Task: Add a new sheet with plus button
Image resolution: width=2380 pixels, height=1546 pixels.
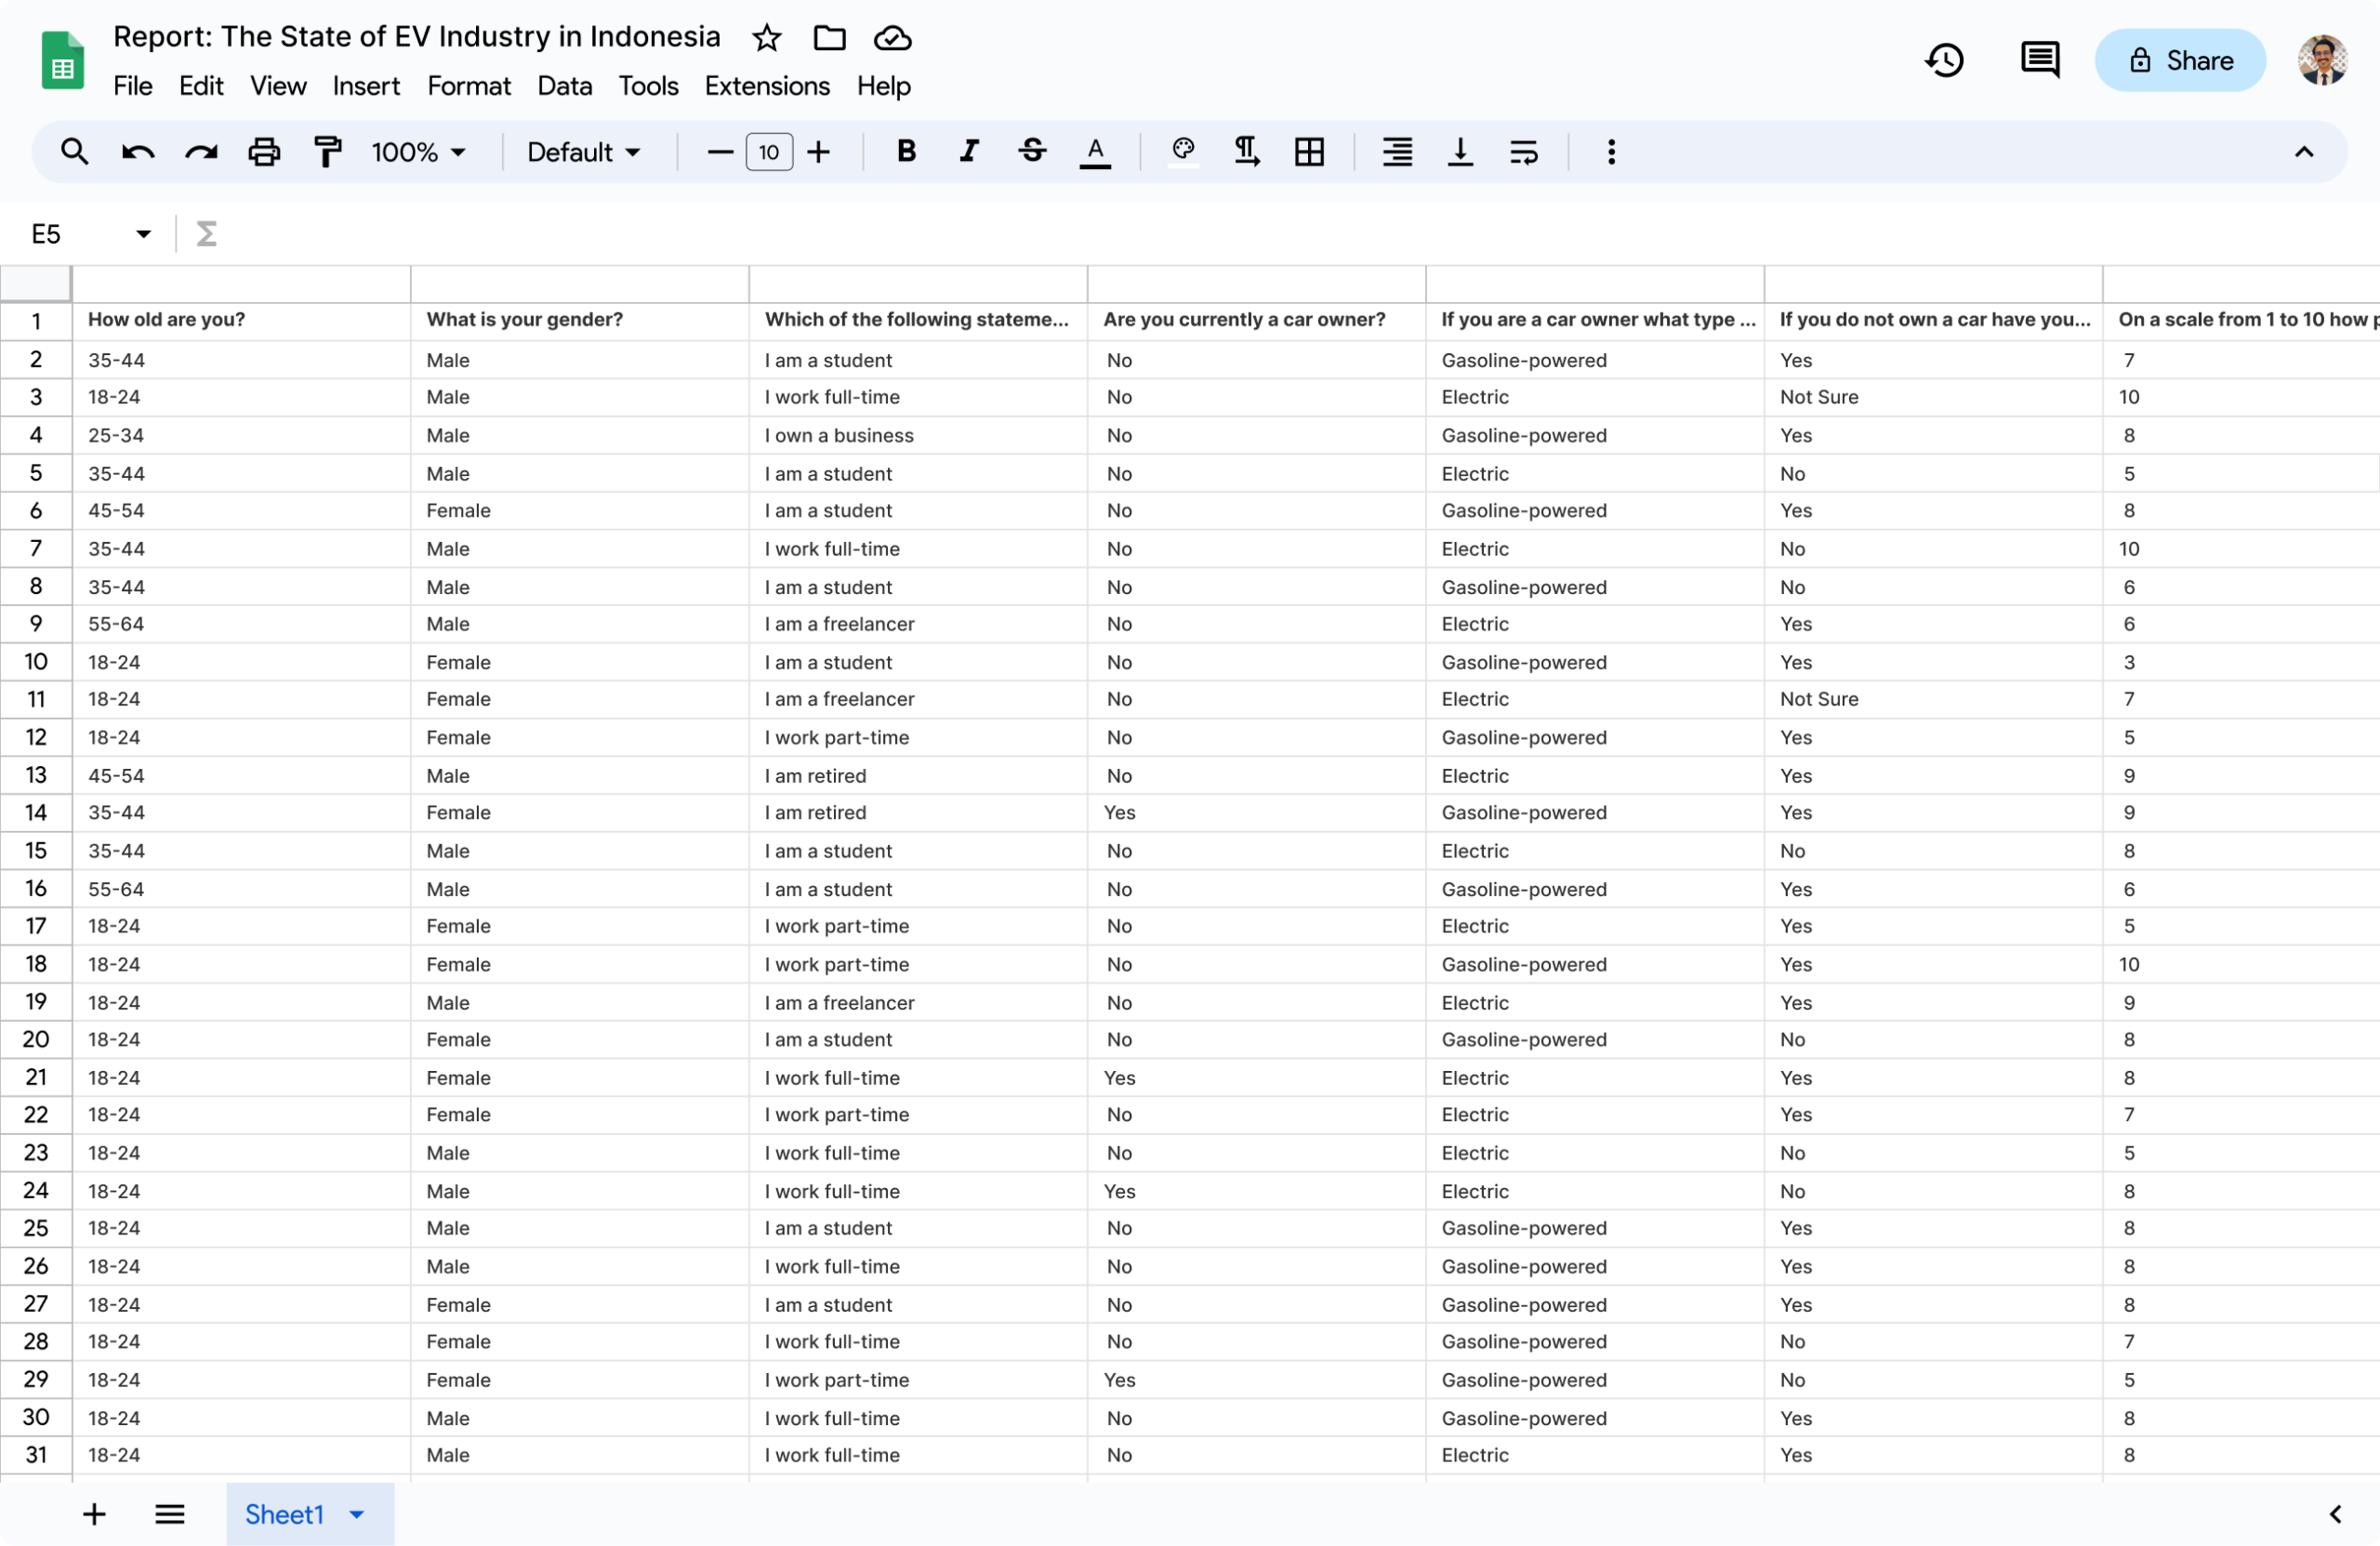Action: pos(94,1514)
